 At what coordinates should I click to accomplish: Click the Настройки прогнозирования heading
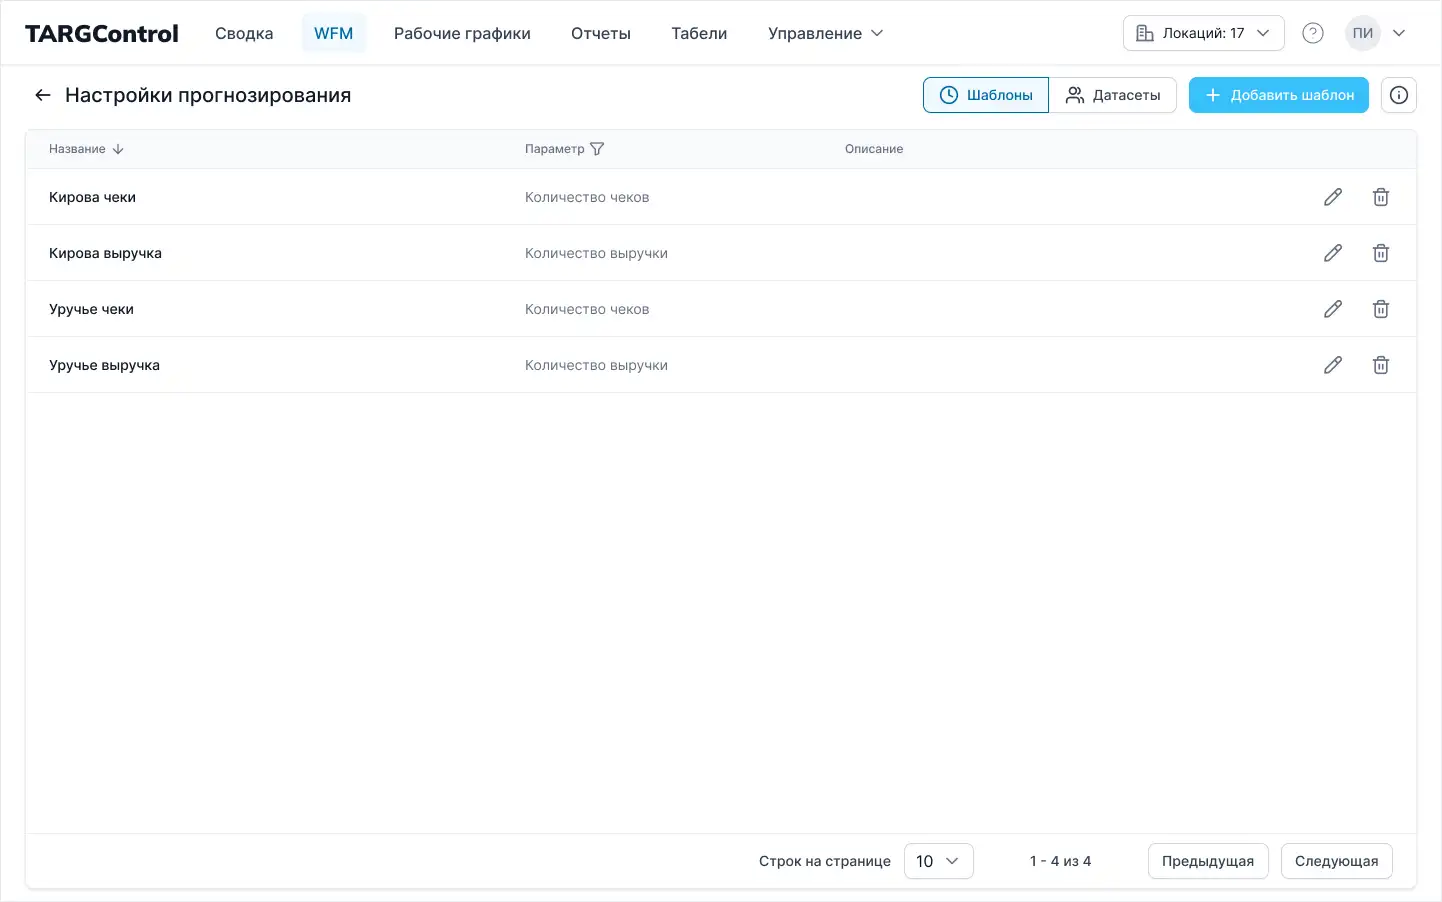pyautogui.click(x=208, y=95)
